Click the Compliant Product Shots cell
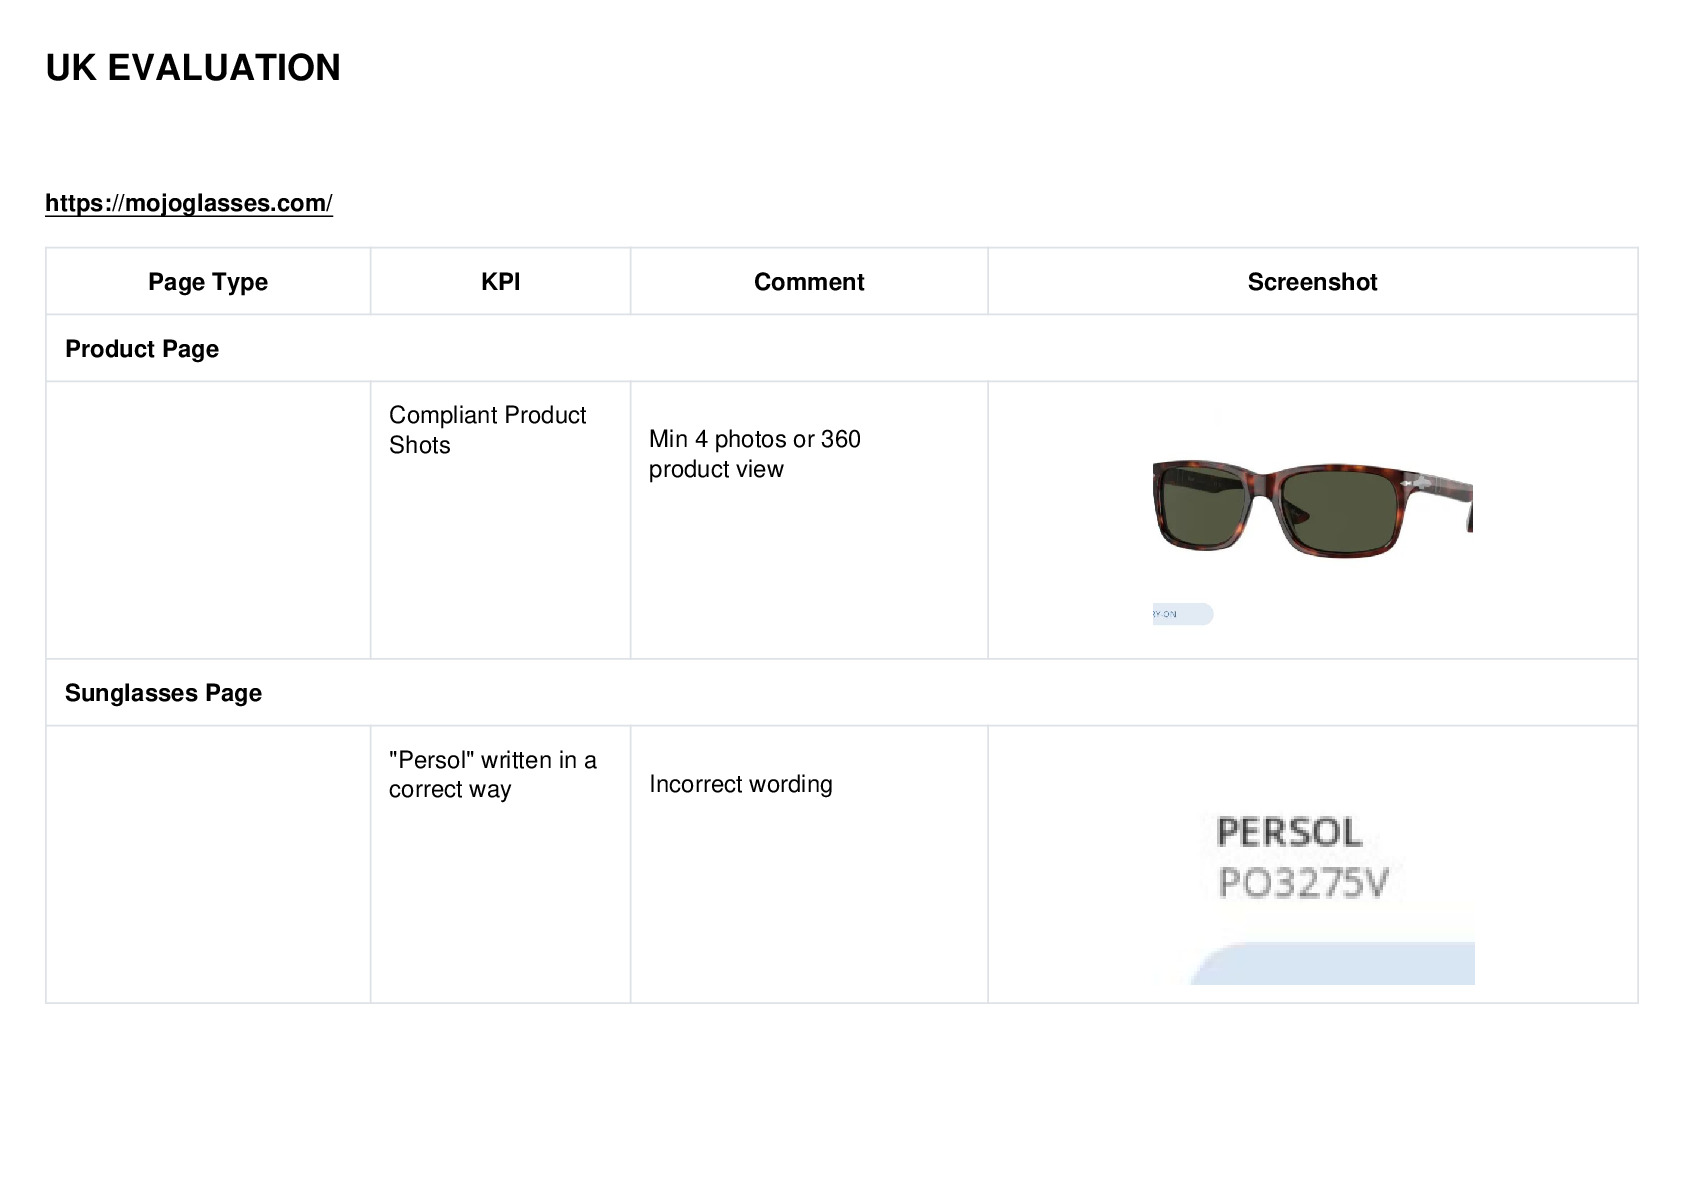The height and width of the screenshot is (1191, 1684). tap(500, 520)
